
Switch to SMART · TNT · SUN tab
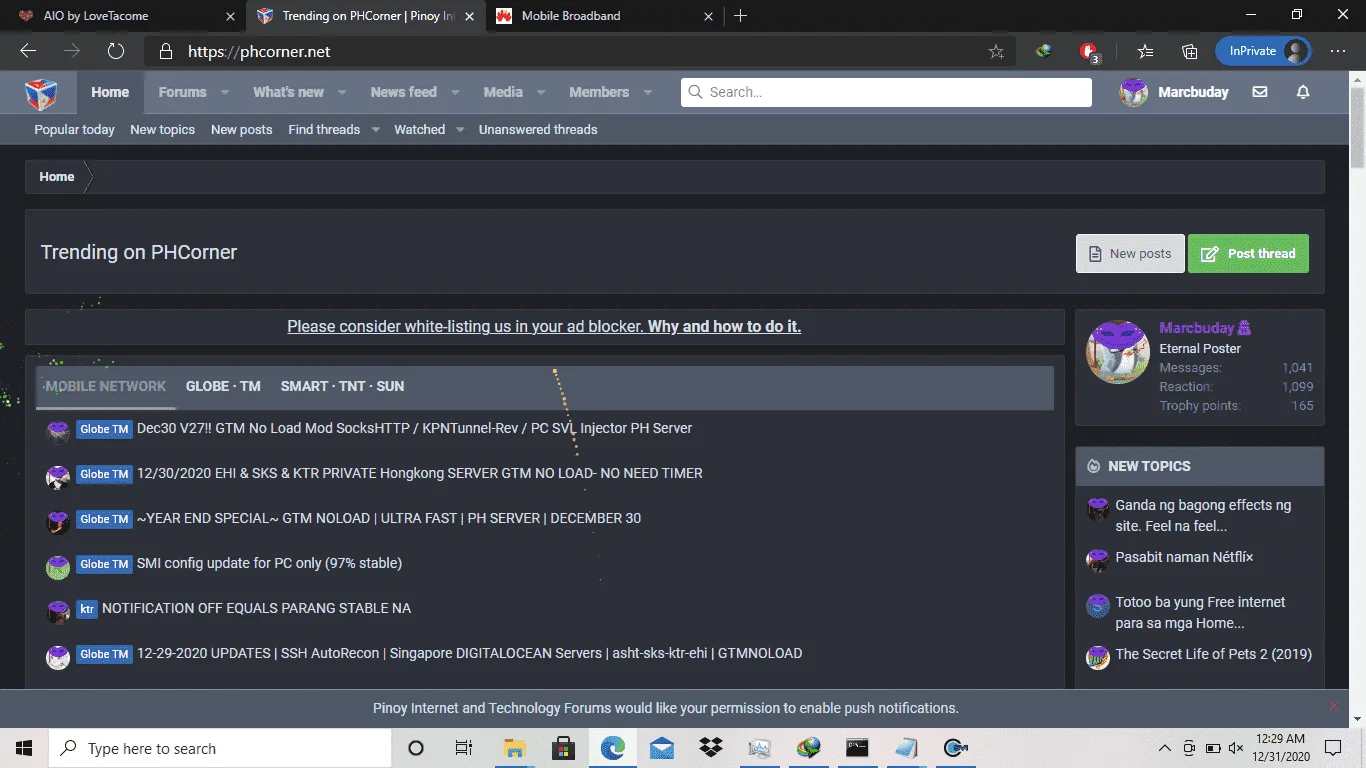(x=343, y=386)
